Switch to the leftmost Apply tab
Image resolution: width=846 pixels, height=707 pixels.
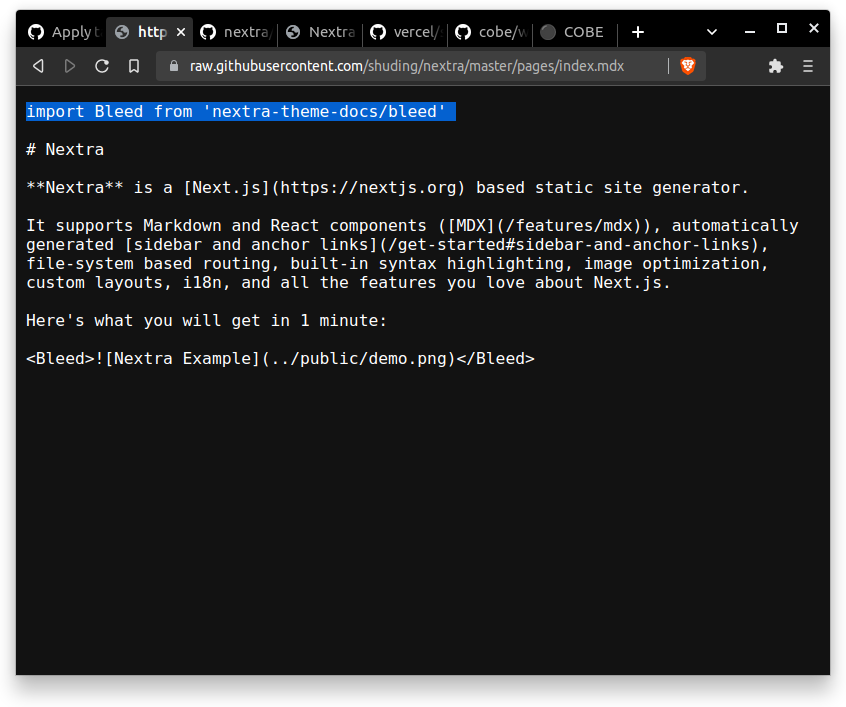[62, 31]
